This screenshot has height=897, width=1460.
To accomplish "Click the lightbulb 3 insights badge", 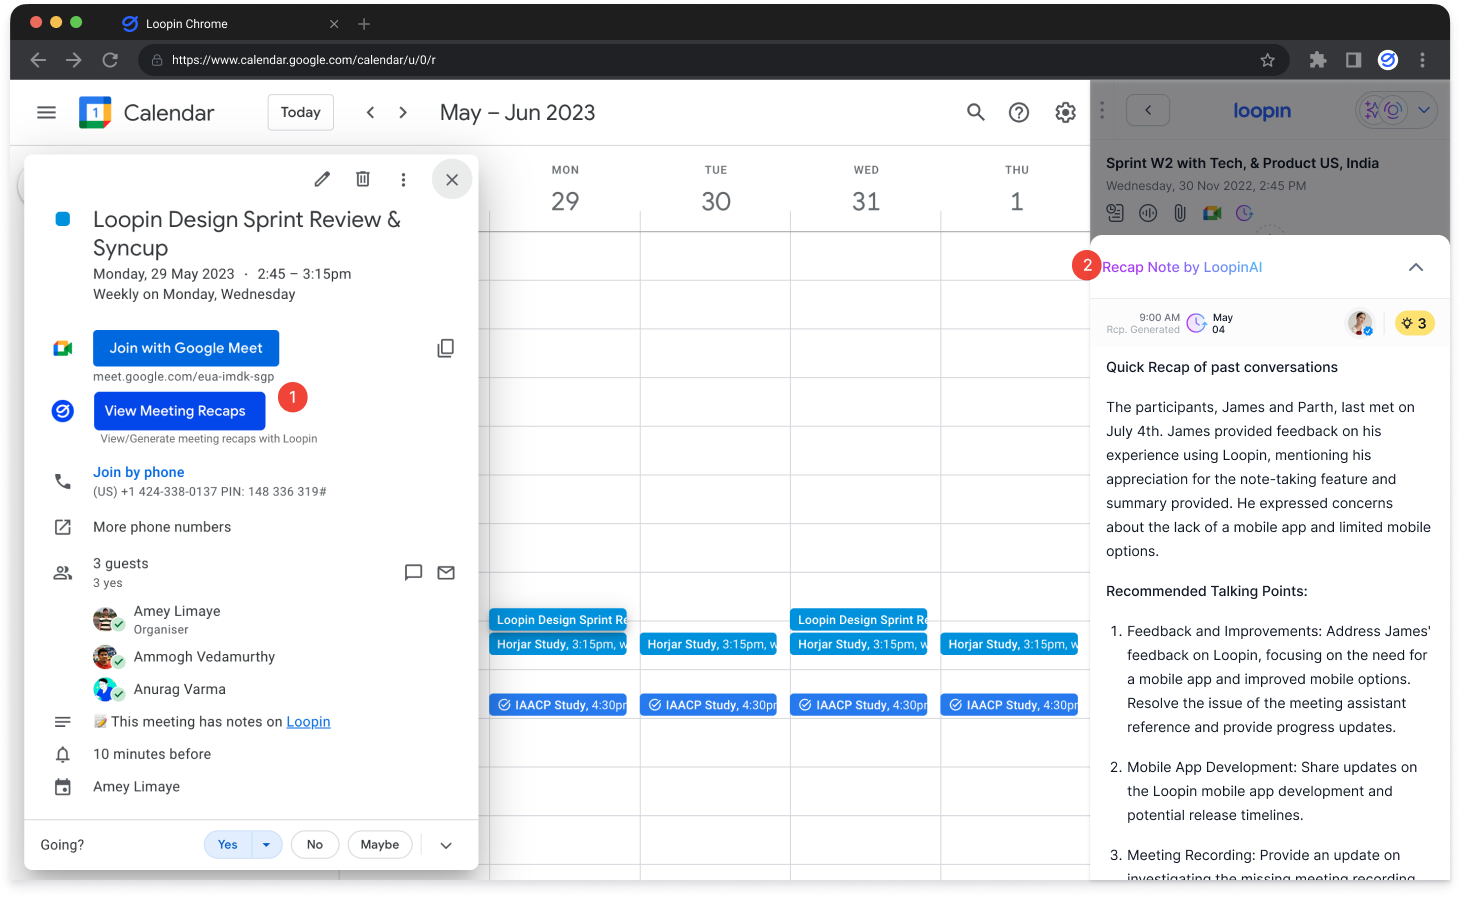I will (1414, 323).
